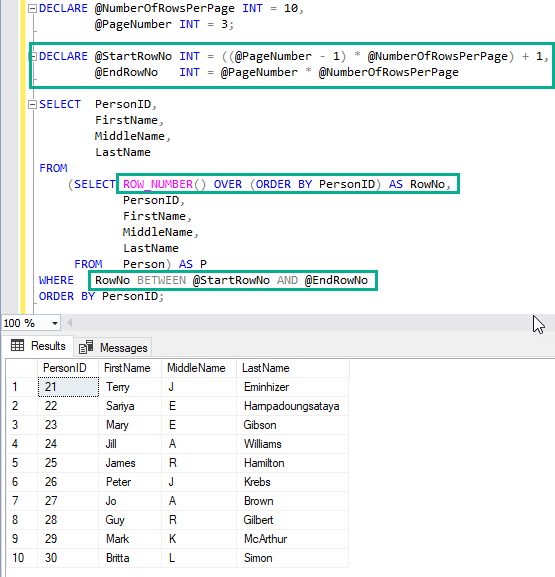This screenshot has width=555, height=577.
Task: Click the FirstName cell Sariya
Action: (x=130, y=406)
